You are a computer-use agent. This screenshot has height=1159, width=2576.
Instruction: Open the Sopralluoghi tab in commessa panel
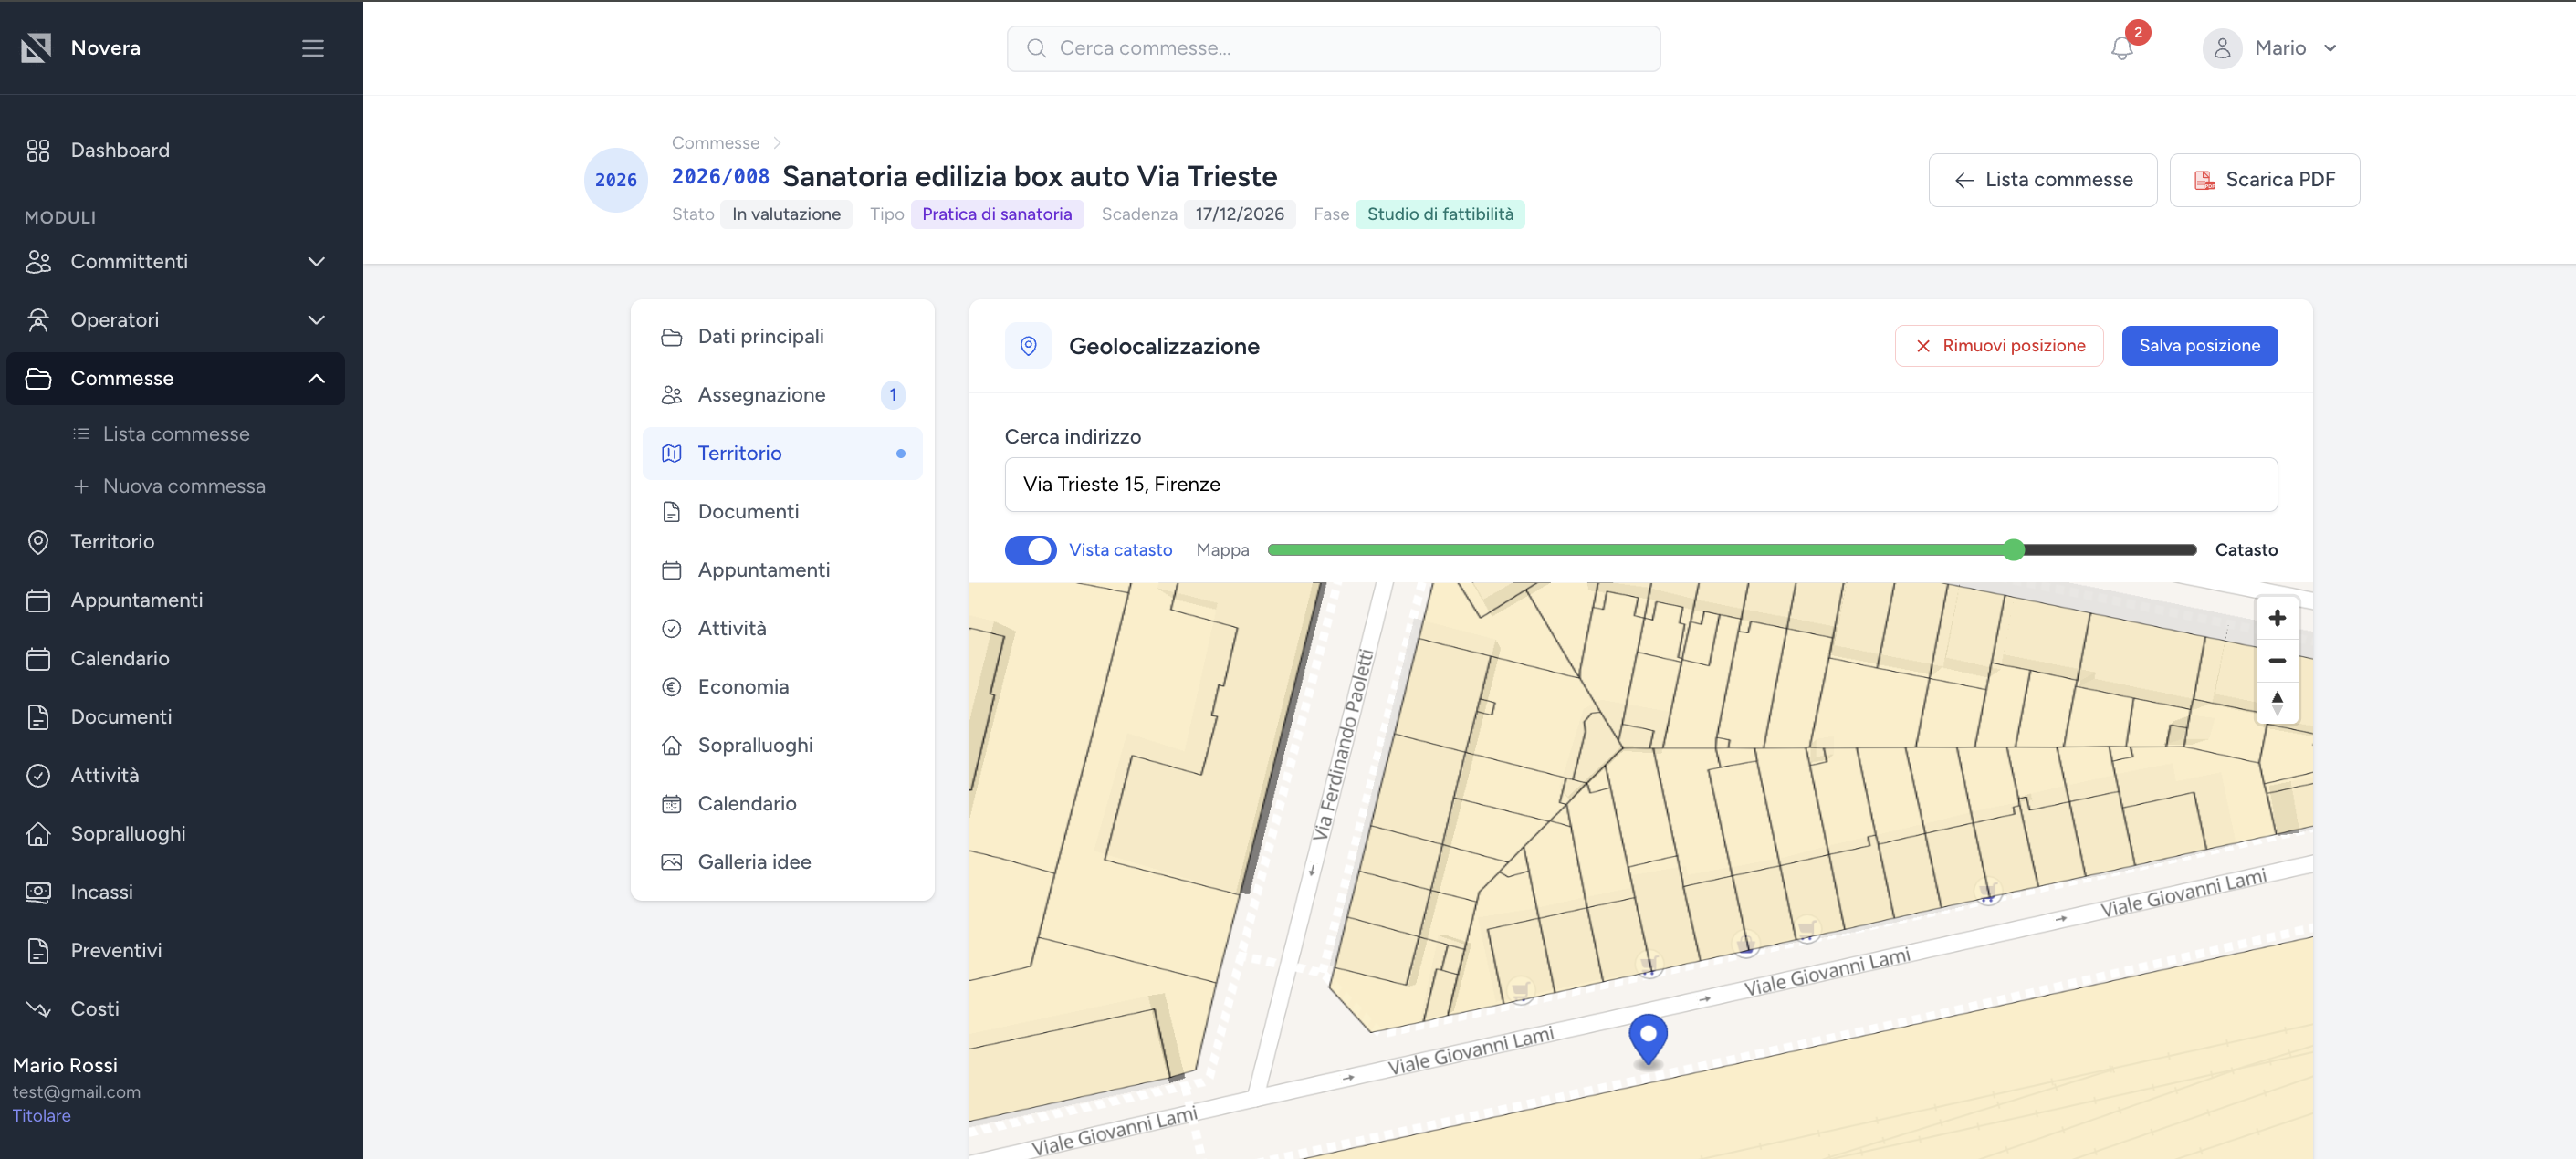tap(782, 746)
